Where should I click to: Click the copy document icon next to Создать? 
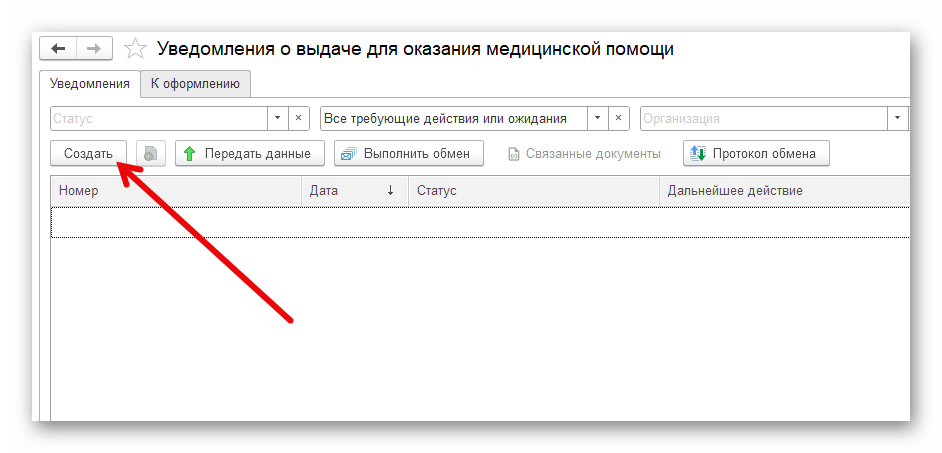(151, 153)
